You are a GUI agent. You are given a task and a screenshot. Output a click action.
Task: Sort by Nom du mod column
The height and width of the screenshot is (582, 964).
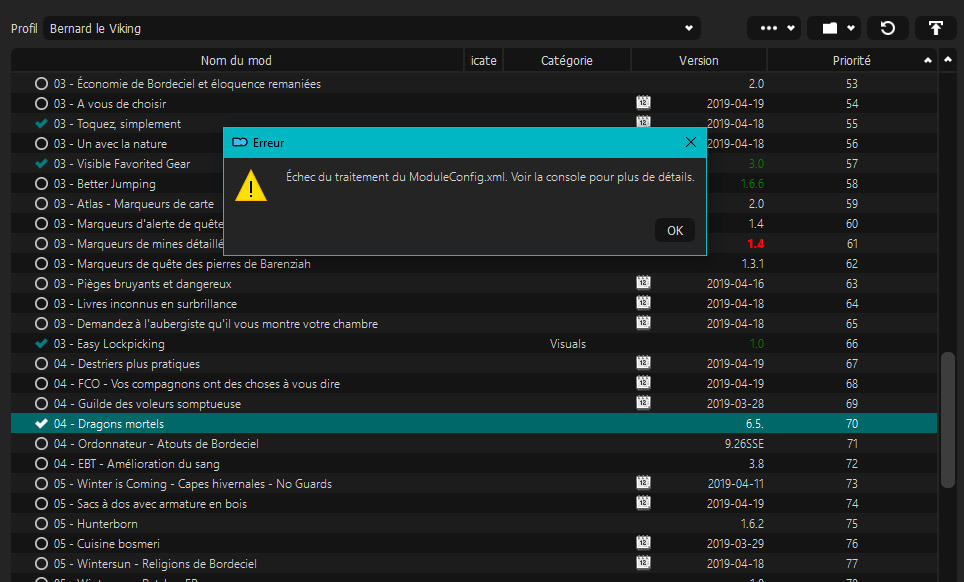coord(236,61)
